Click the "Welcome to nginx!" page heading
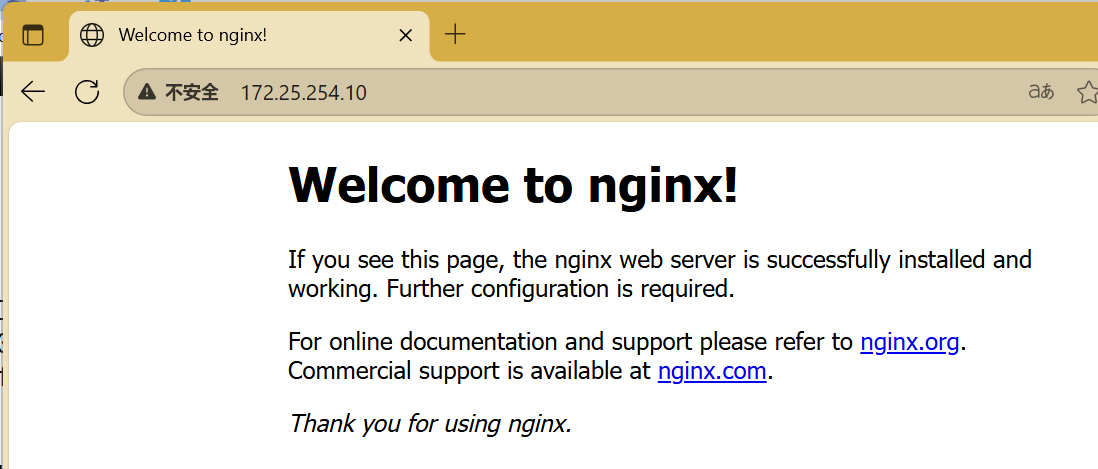 [x=513, y=184]
